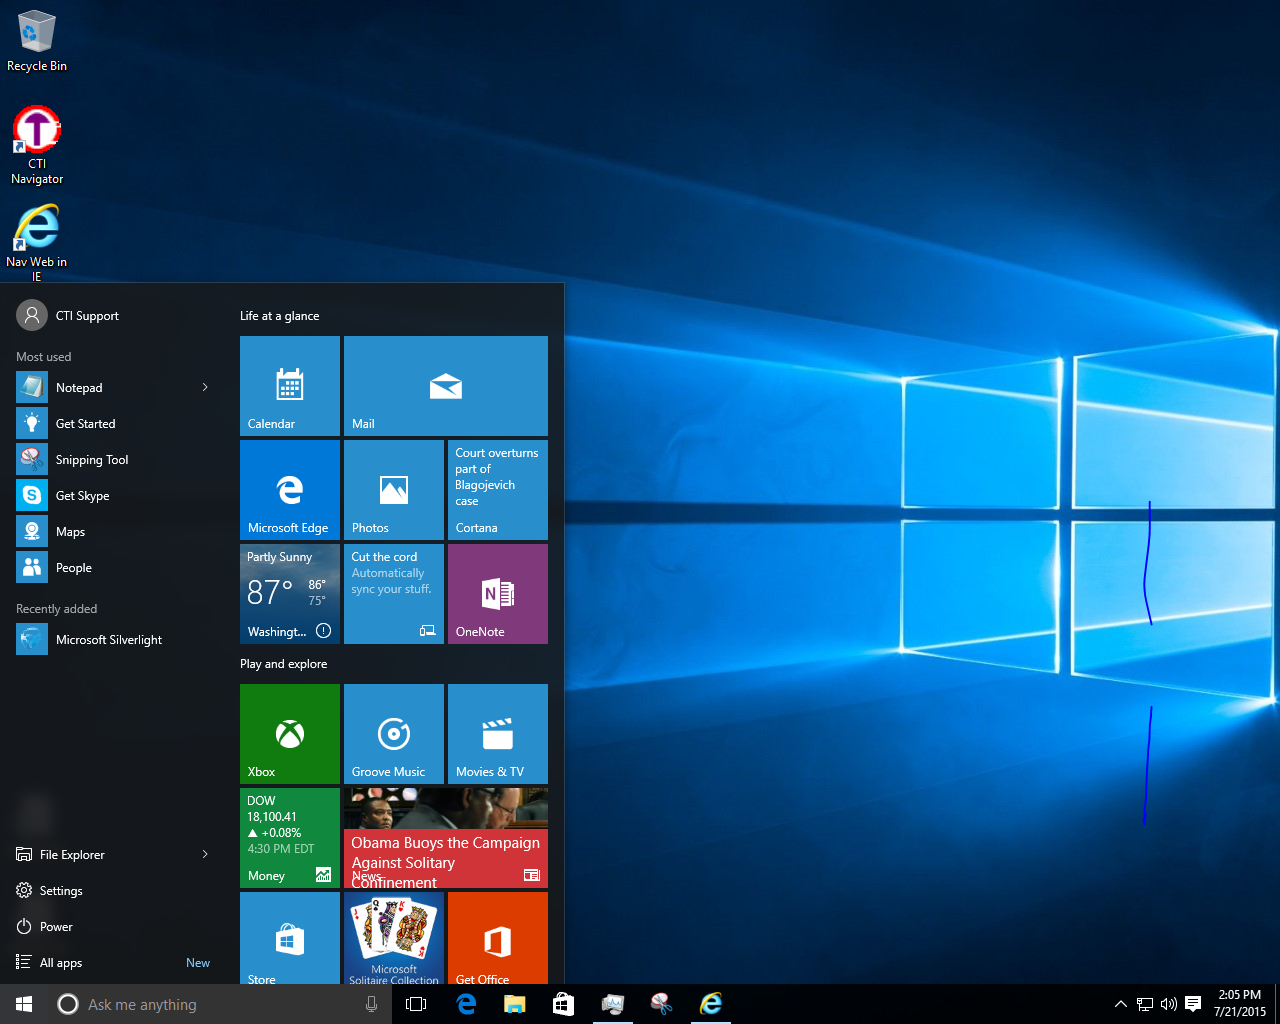Click the Ask me anything search box
Screen dimensions: 1280x1024
[x=220, y=1004]
